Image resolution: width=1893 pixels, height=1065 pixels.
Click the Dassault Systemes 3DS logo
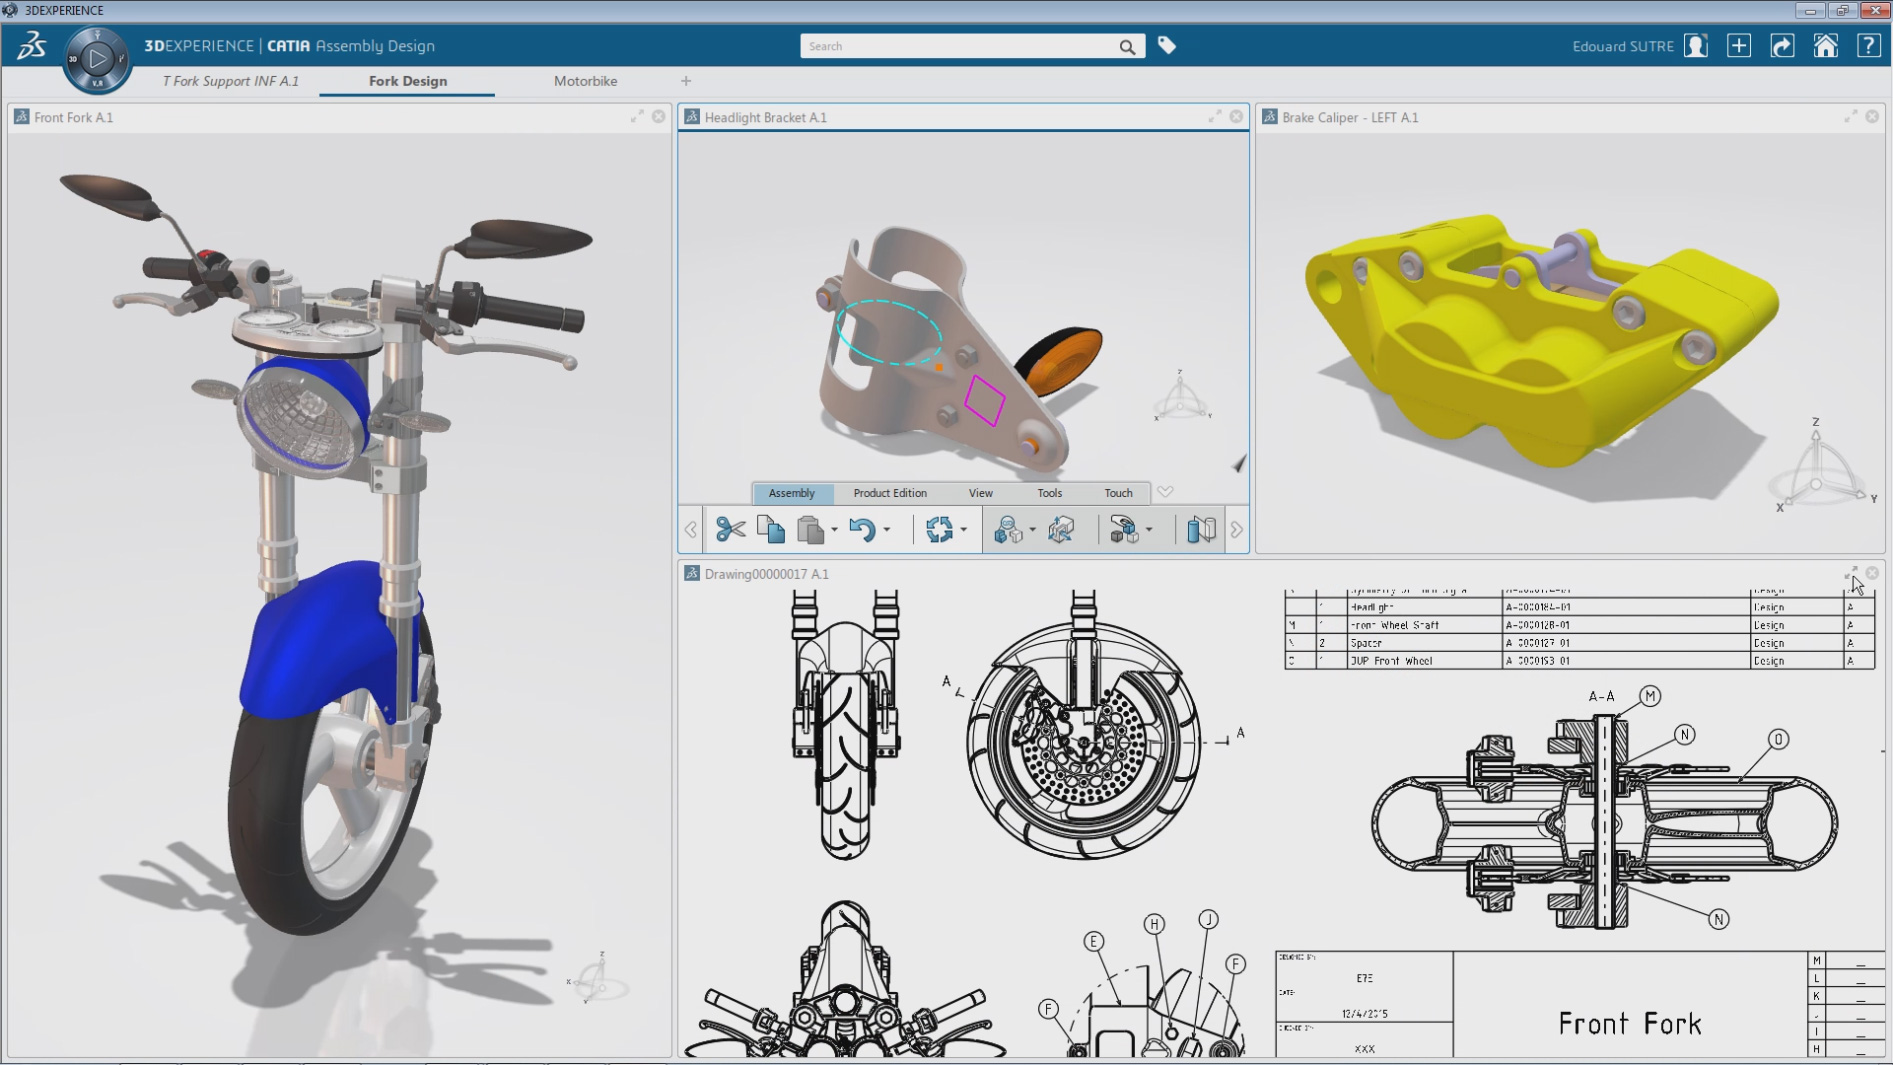[31, 46]
